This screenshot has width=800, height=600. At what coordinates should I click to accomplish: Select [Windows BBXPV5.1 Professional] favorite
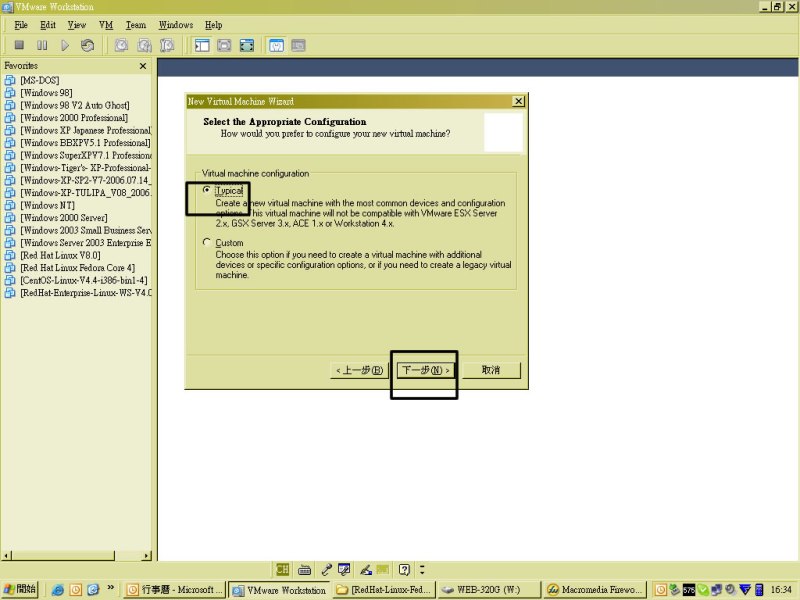[x=85, y=143]
